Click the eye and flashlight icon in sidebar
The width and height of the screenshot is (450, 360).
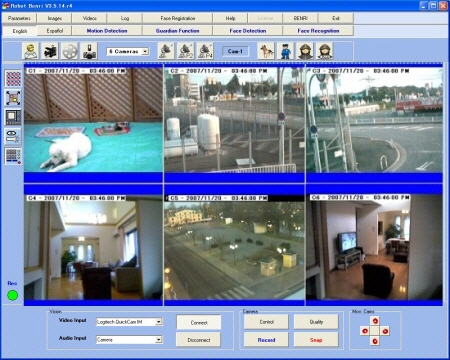click(13, 137)
